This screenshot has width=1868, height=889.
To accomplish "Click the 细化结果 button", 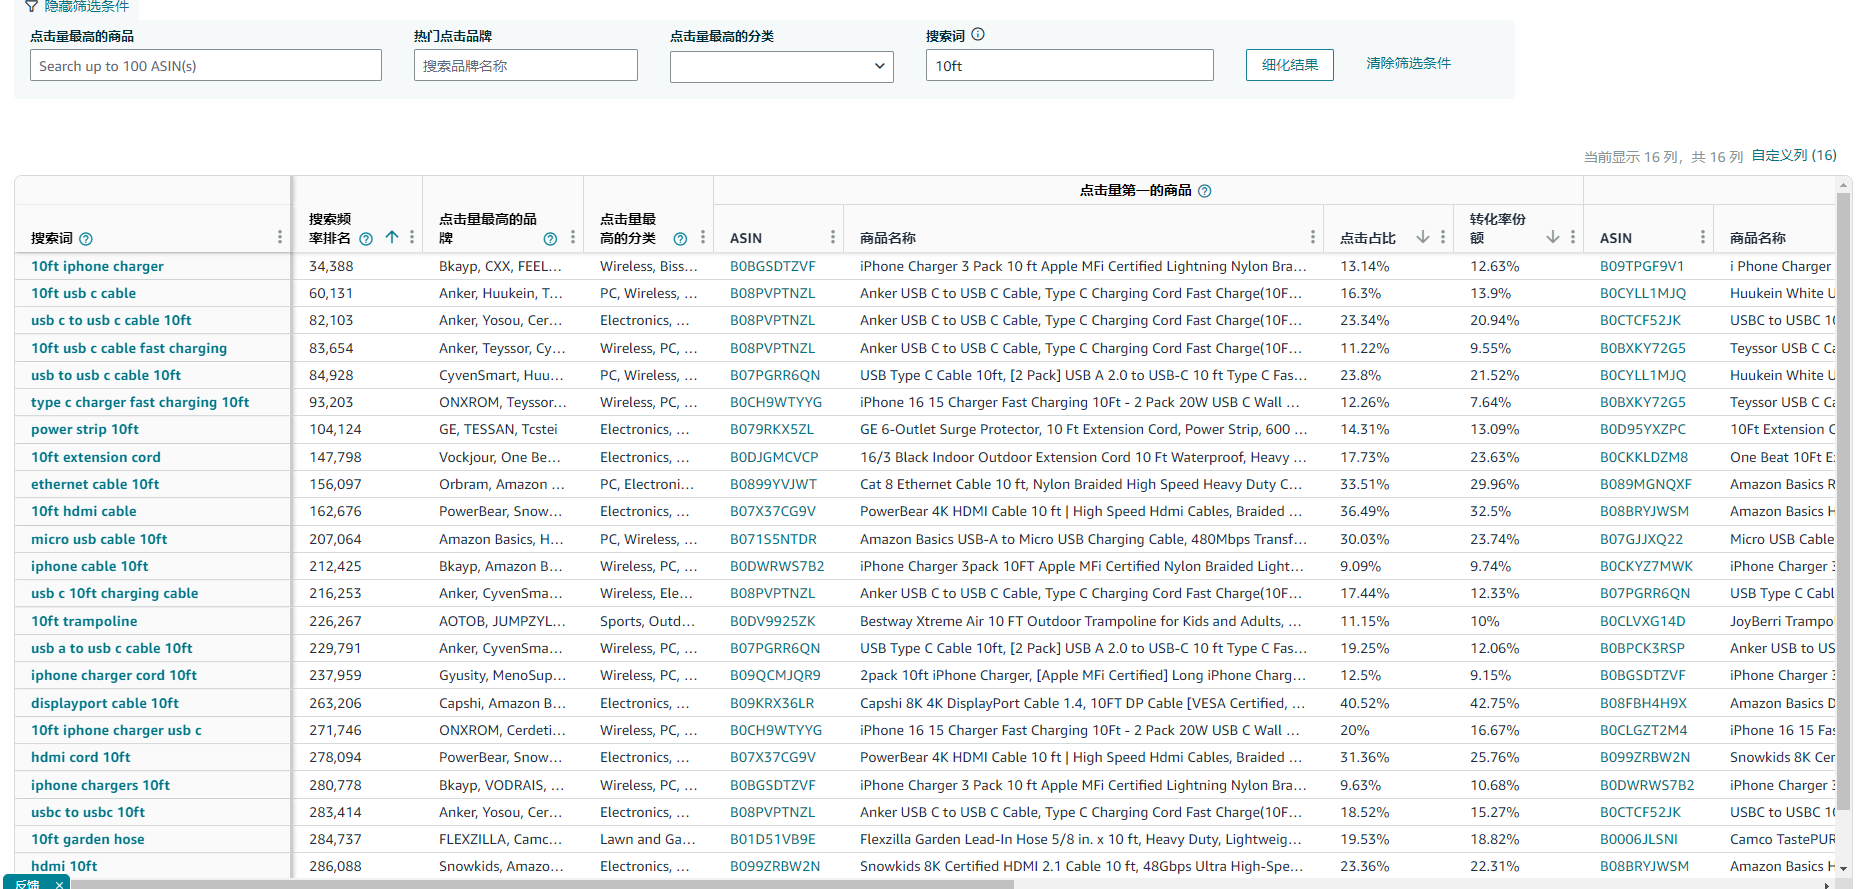I will pyautogui.click(x=1290, y=65).
